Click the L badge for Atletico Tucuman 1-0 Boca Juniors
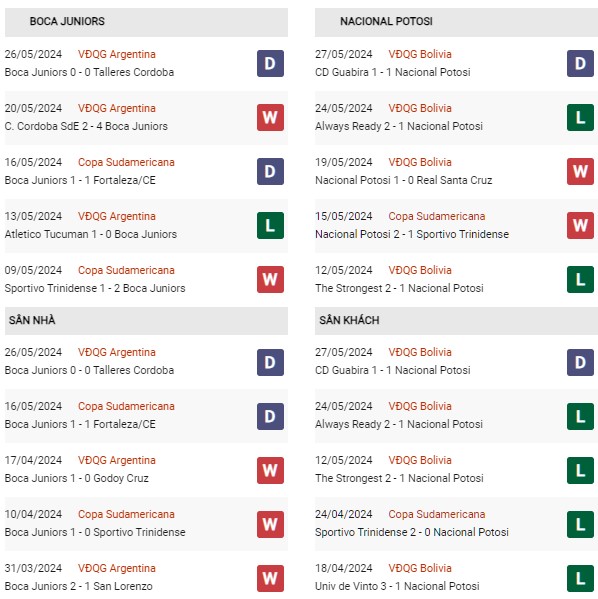Viewport: 598px width, 599px height. 270,225
